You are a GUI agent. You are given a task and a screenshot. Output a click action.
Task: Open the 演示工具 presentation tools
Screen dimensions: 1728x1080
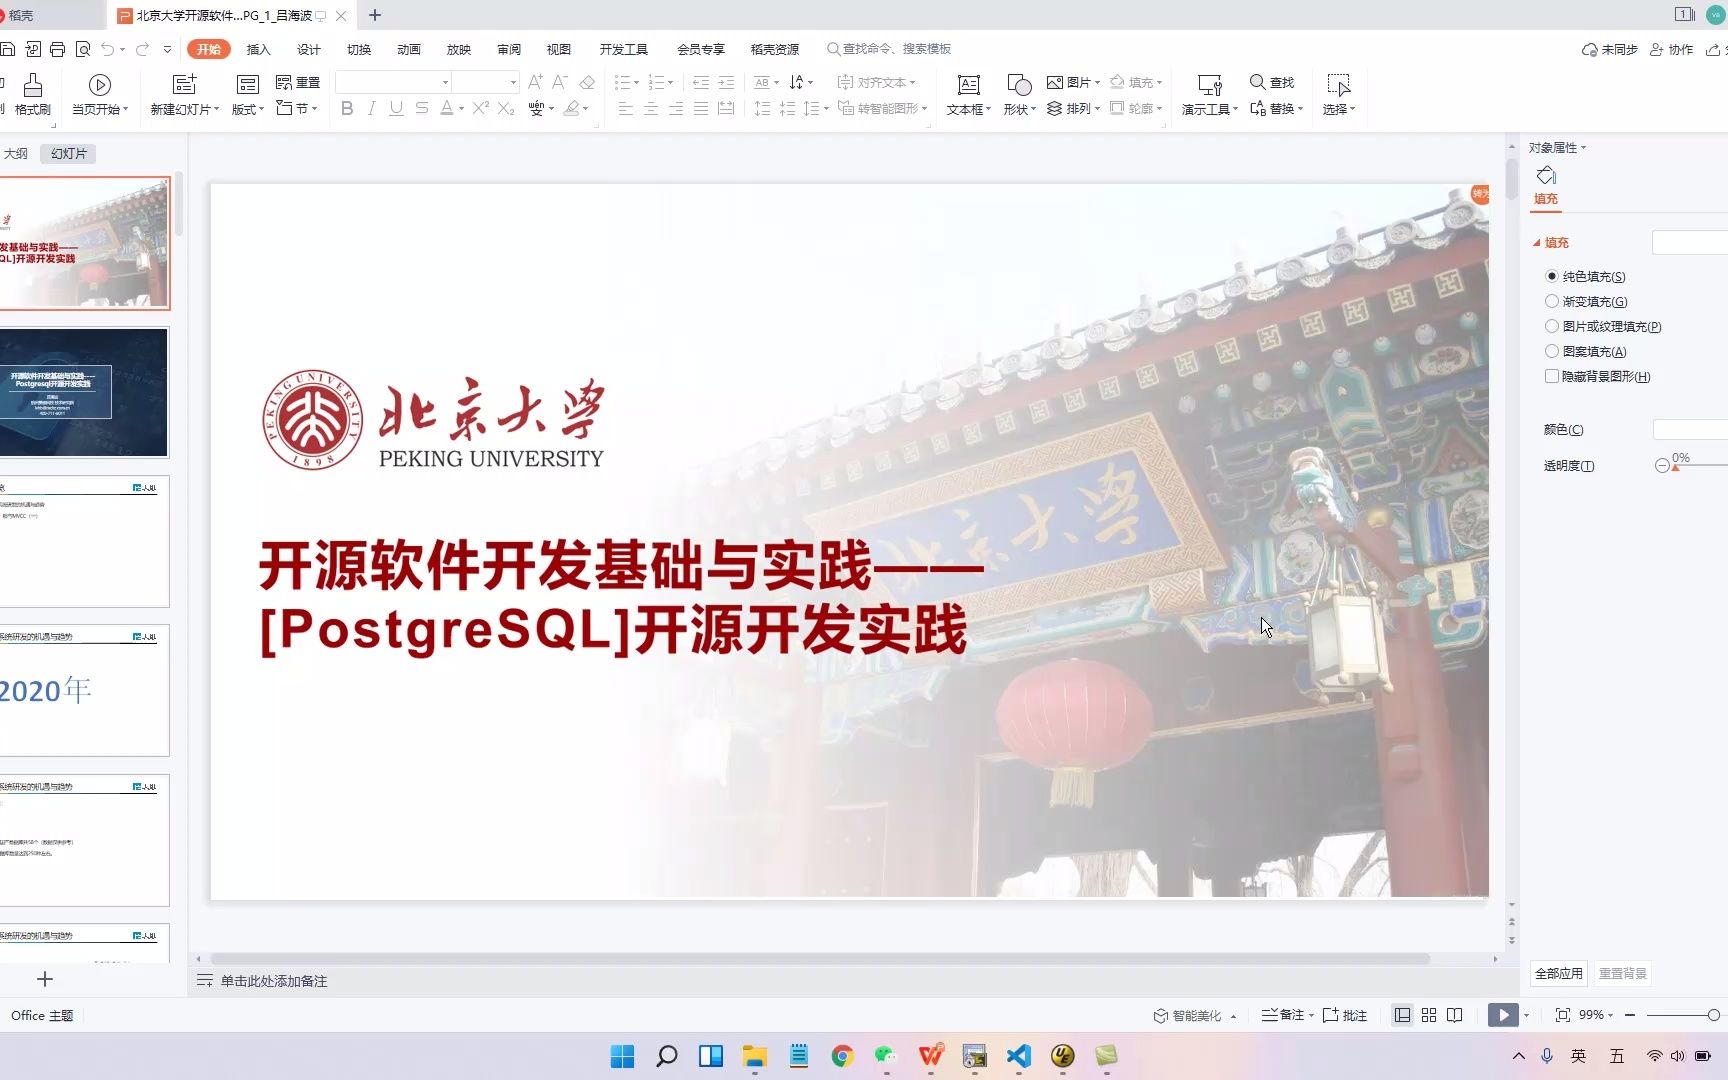click(x=1208, y=95)
